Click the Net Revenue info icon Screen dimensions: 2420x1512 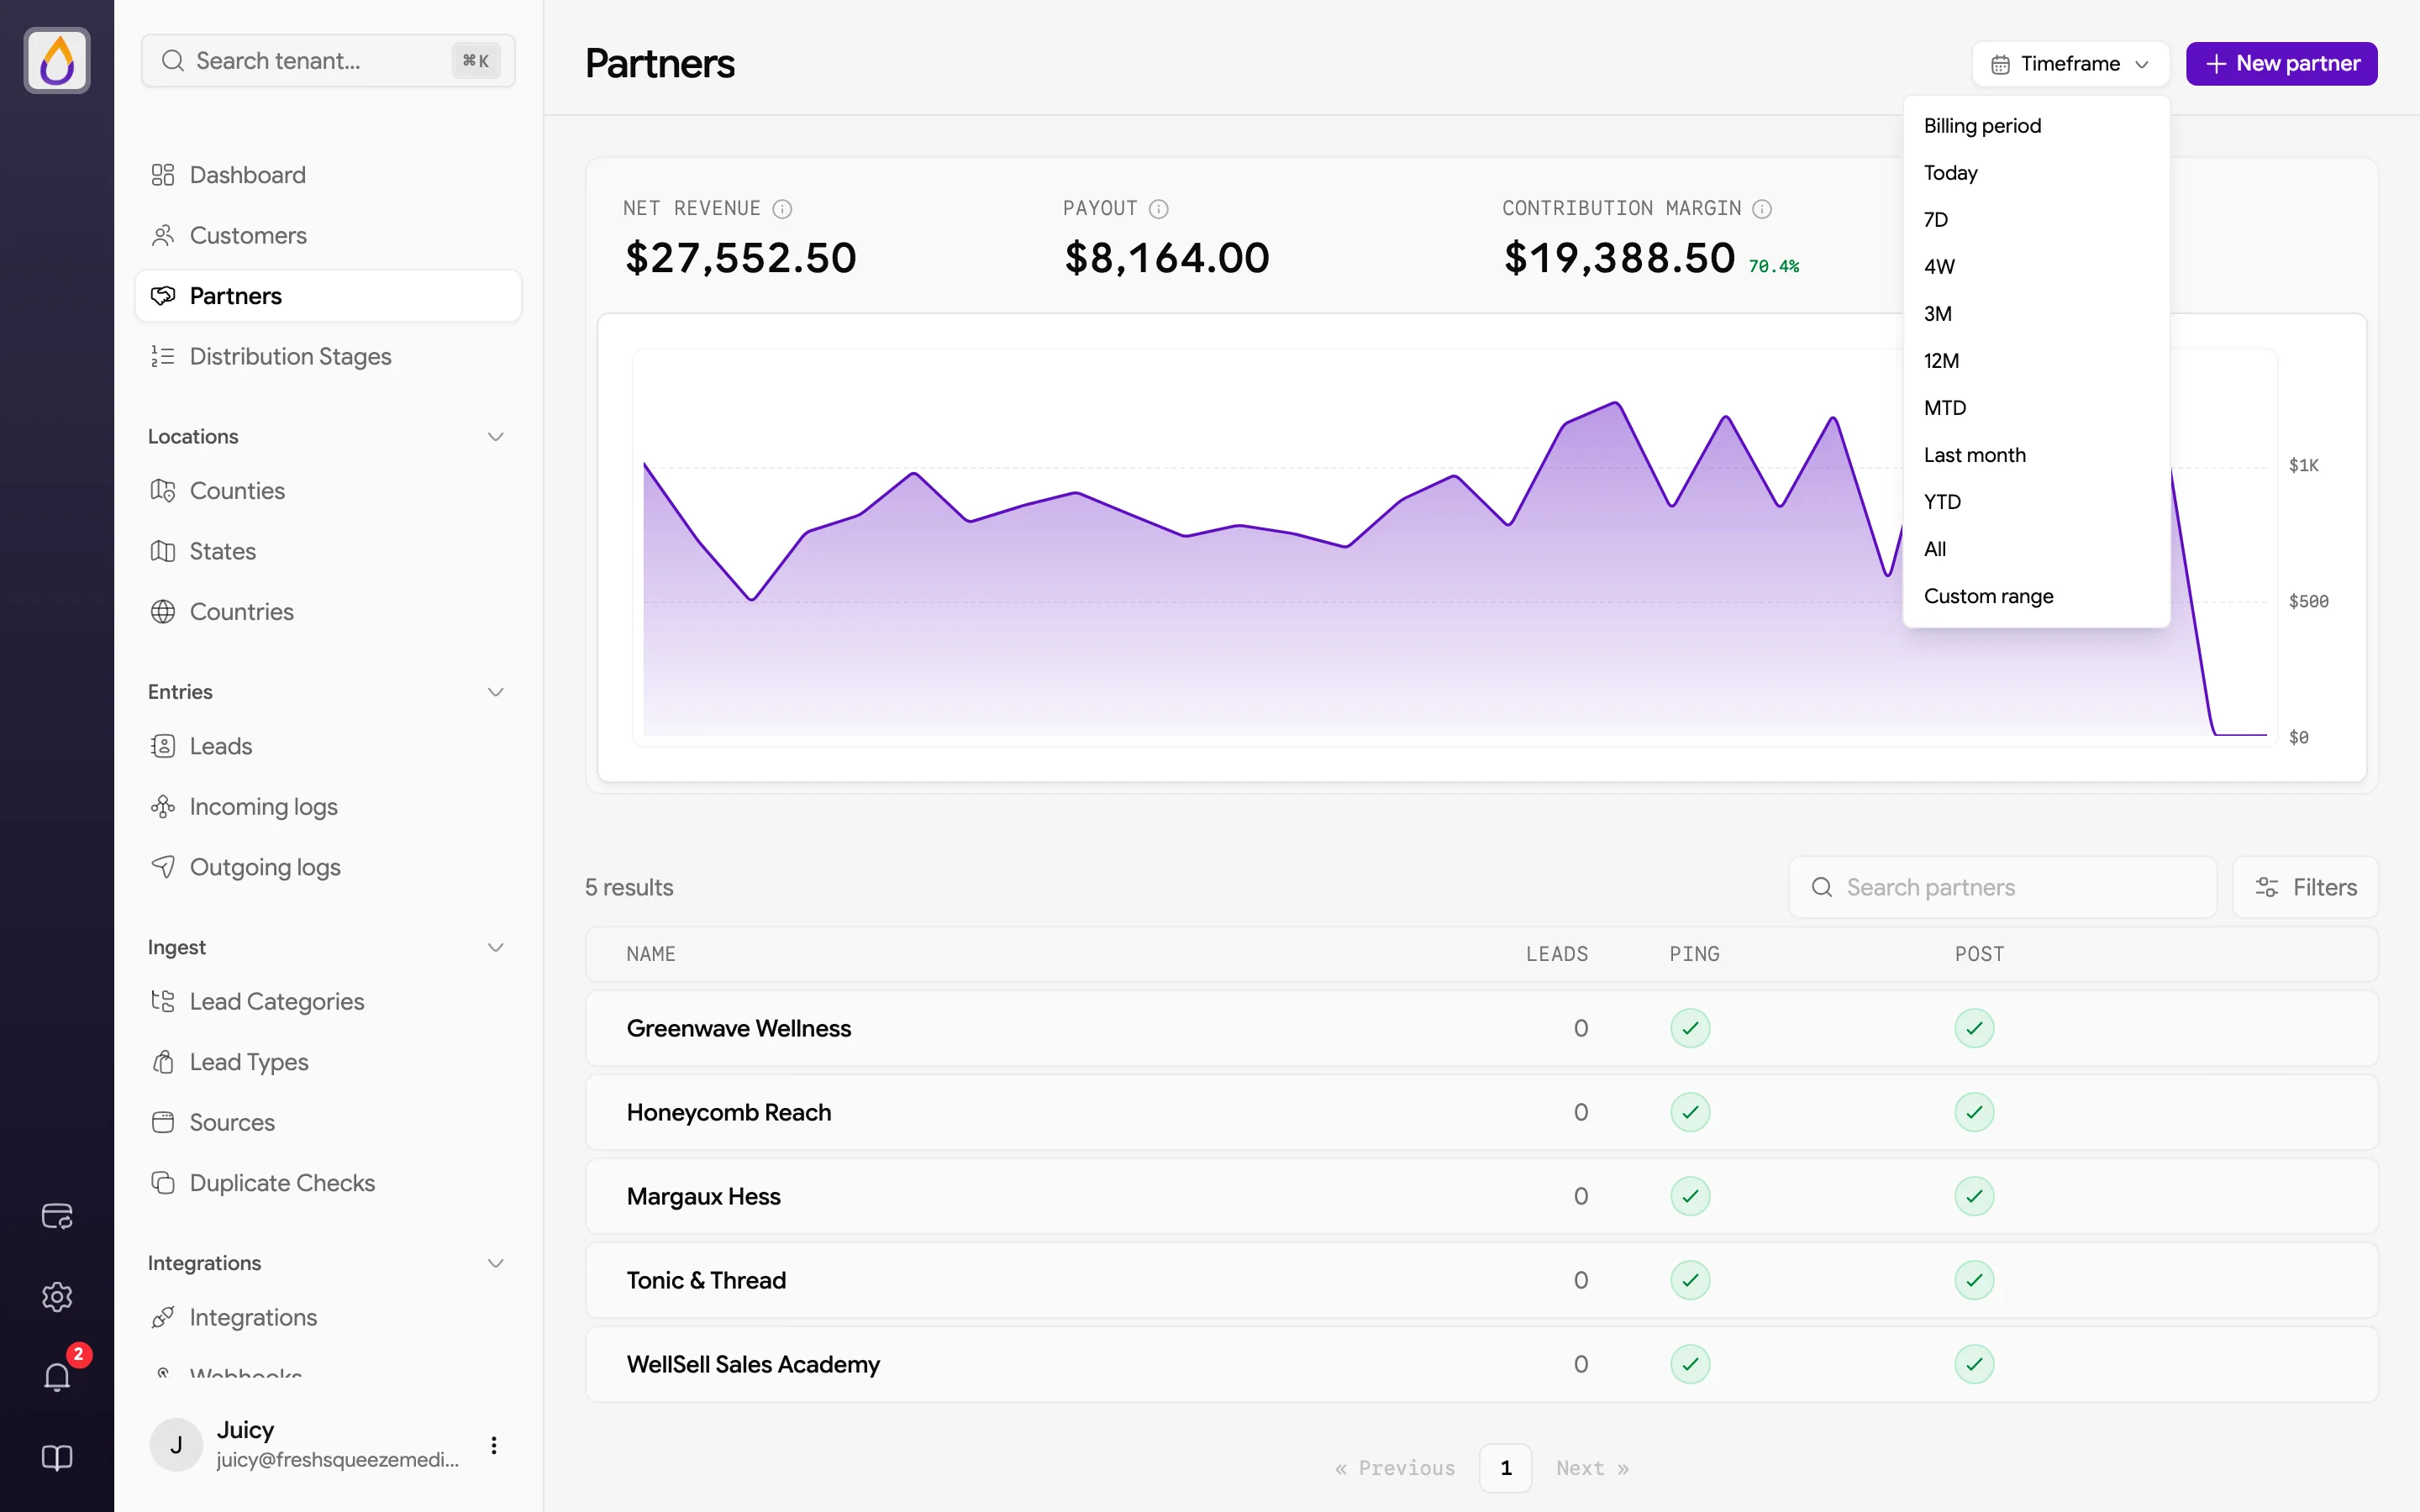coord(782,209)
